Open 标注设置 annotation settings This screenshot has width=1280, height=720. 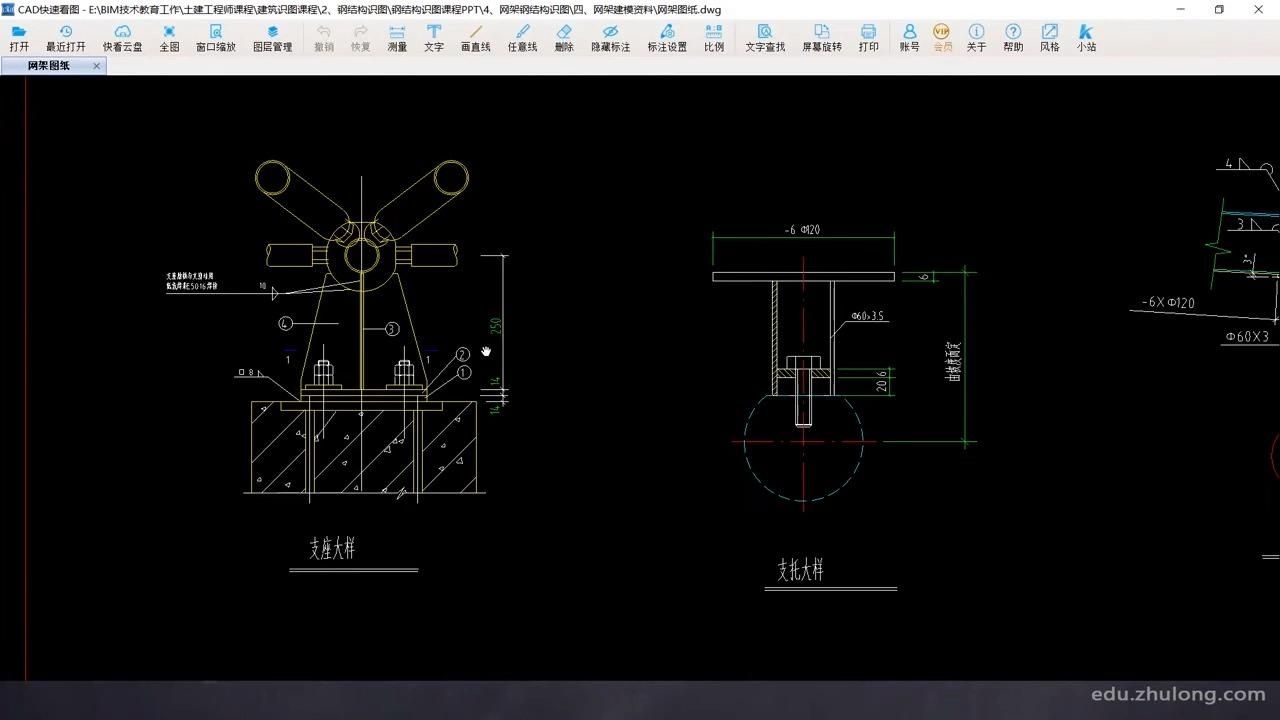[667, 38]
